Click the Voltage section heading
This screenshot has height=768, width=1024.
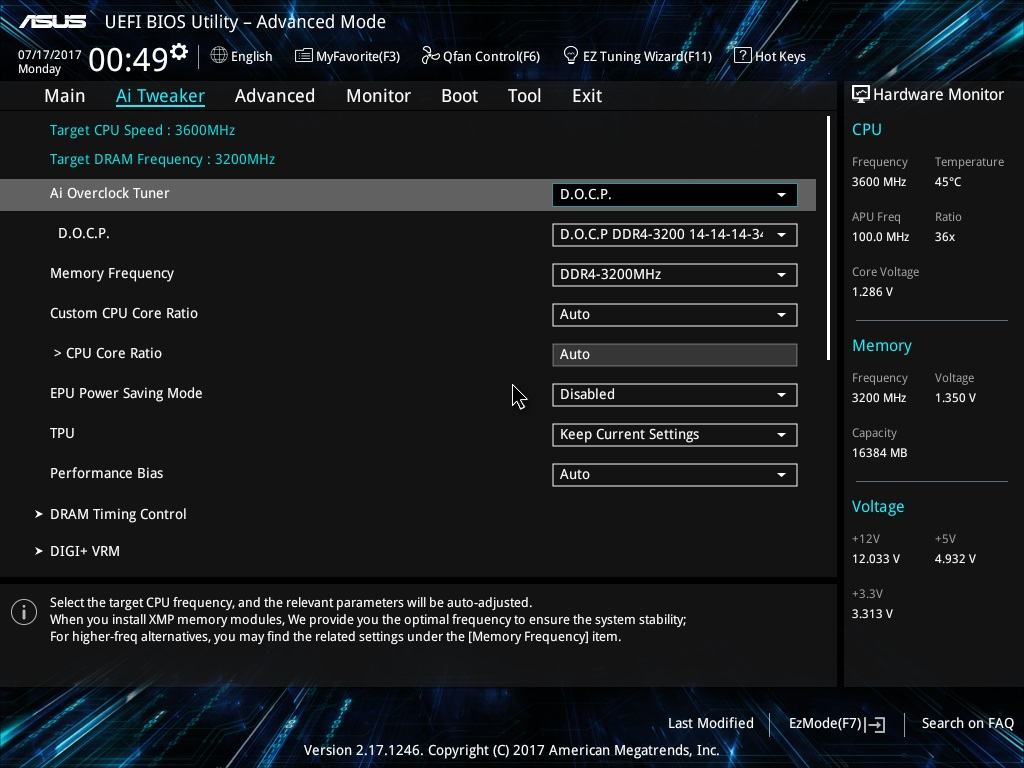(x=878, y=507)
